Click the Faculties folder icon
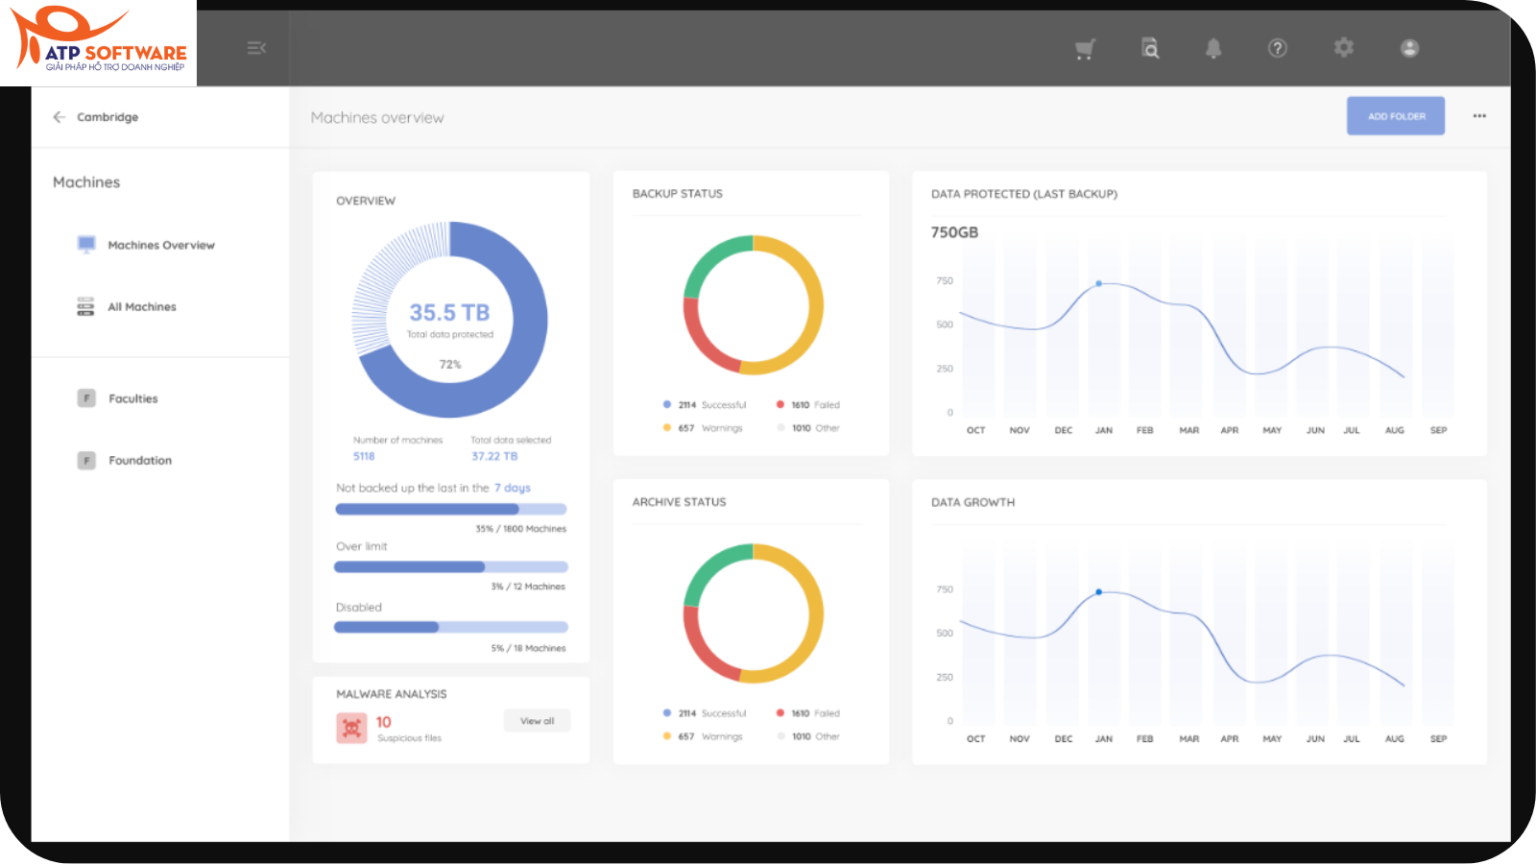The height and width of the screenshot is (864, 1536). (x=85, y=397)
